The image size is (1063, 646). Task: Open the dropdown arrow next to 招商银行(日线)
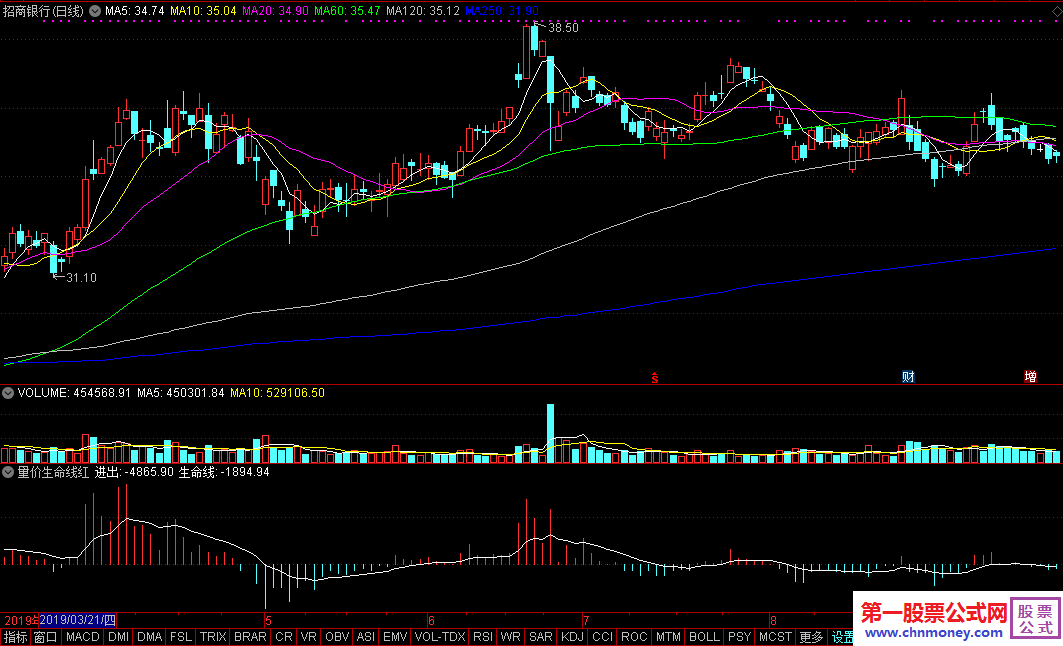(x=95, y=11)
